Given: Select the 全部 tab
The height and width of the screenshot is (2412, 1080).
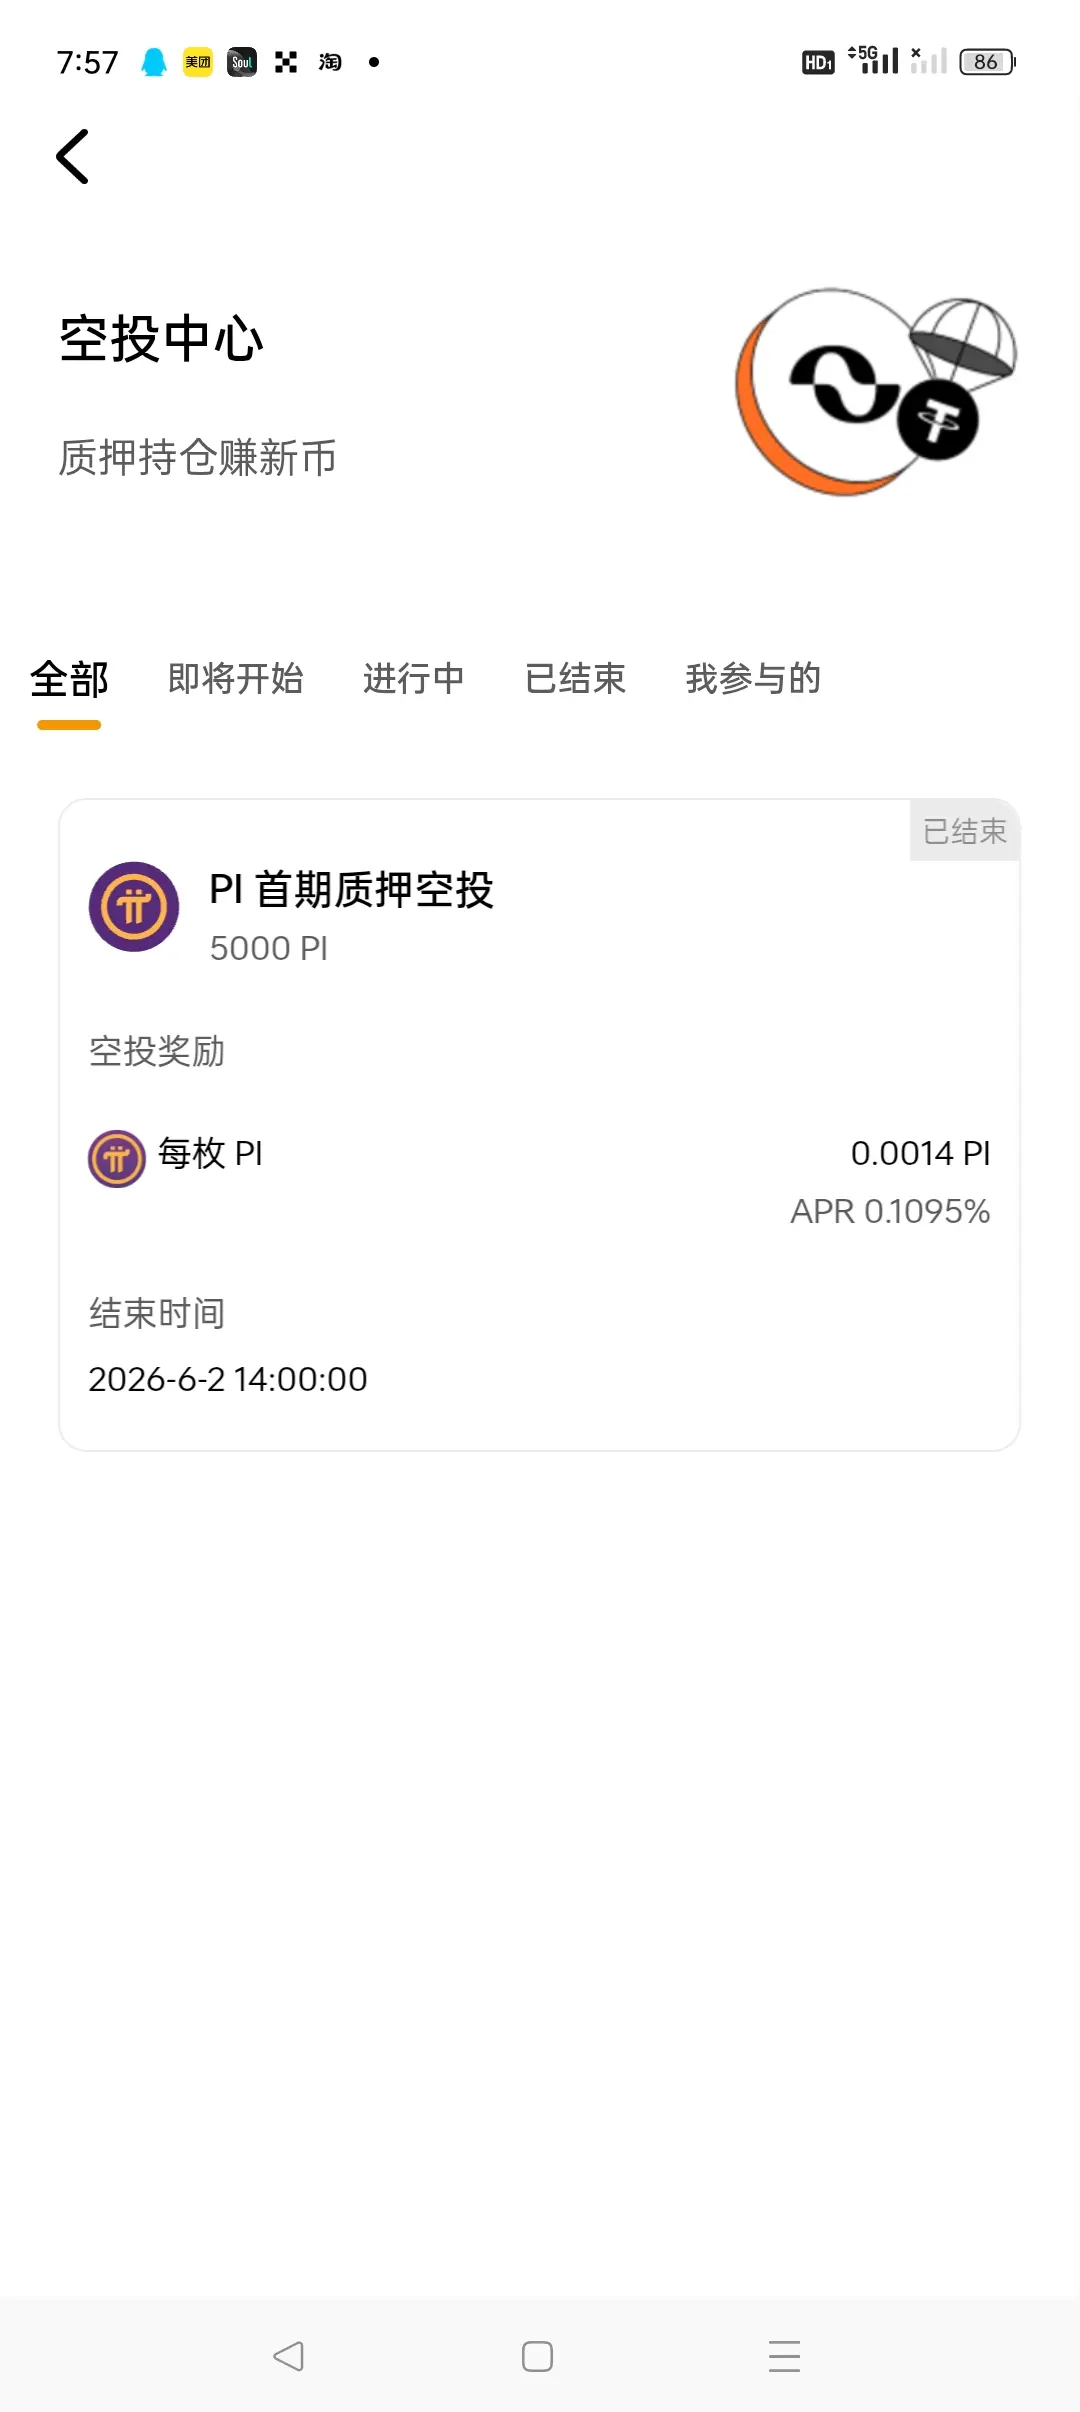Looking at the screenshot, I should point(69,680).
